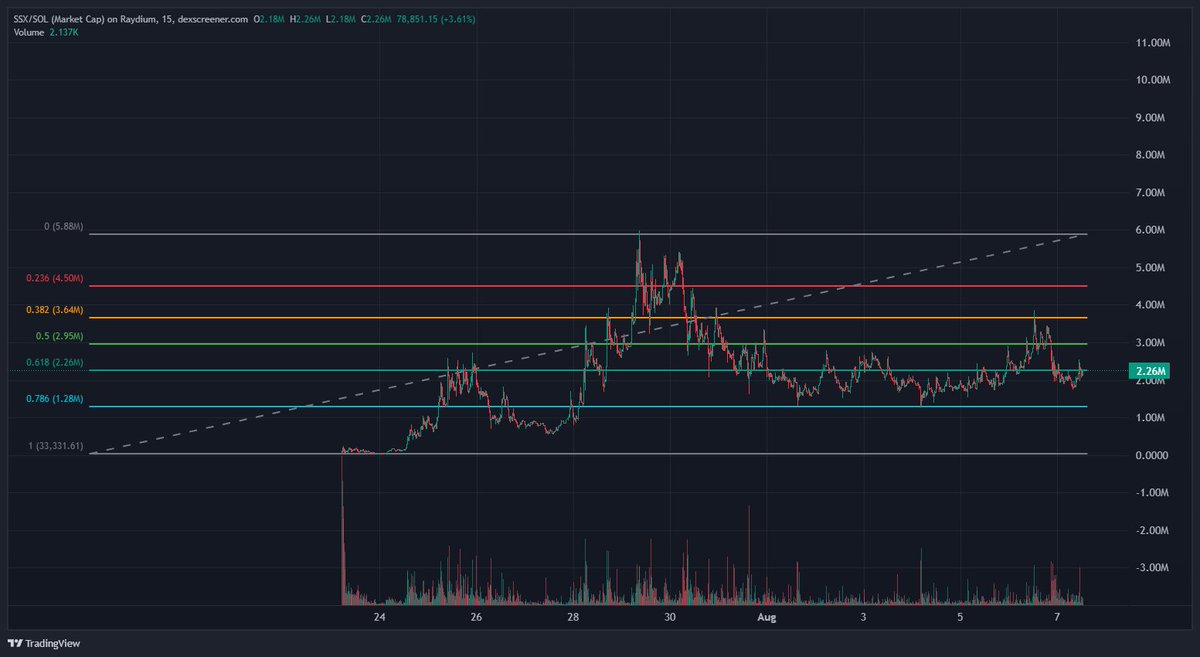1200x657 pixels.
Task: Select the green 0.5 (2.95M) Fibonacci label
Action: click(60, 336)
